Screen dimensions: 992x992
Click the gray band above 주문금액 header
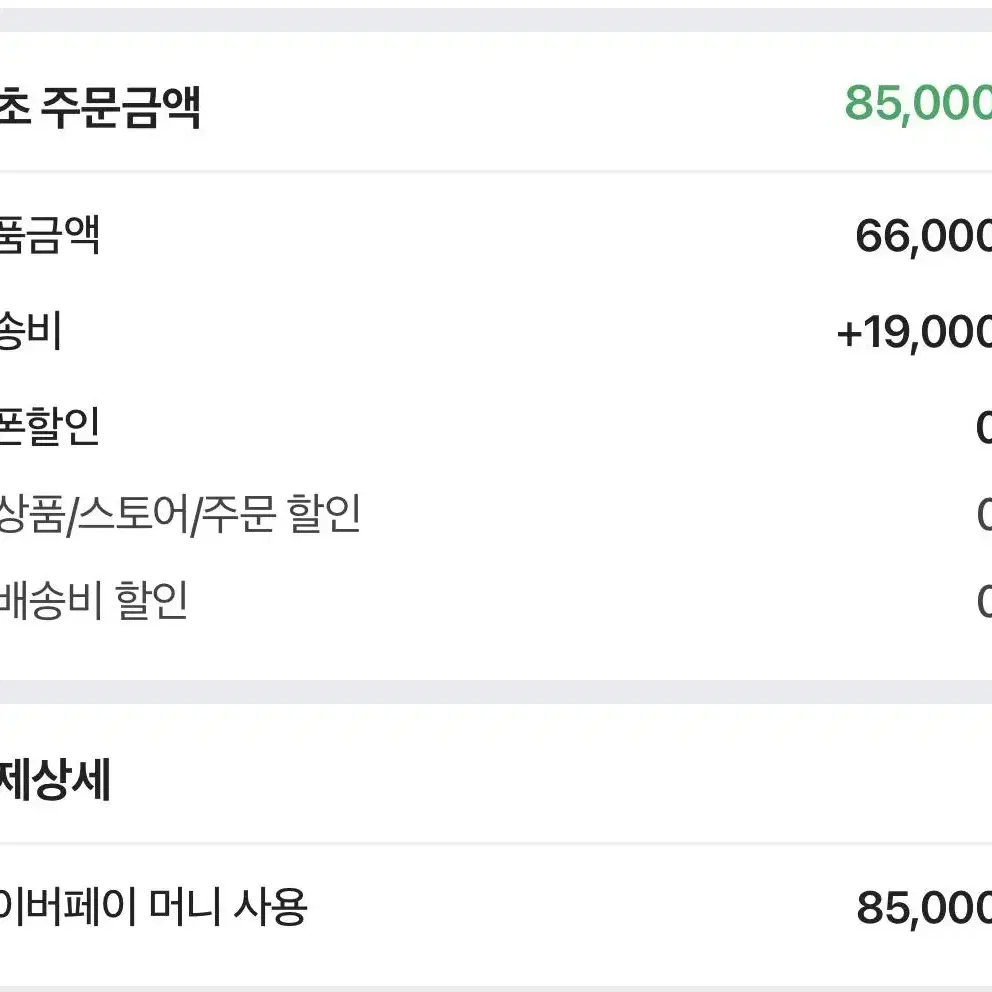(x=496, y=20)
